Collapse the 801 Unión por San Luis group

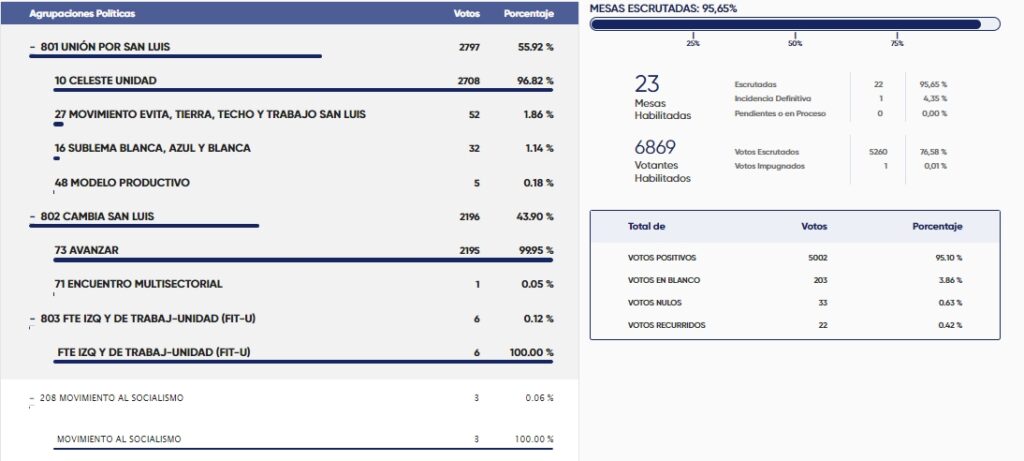coord(33,47)
